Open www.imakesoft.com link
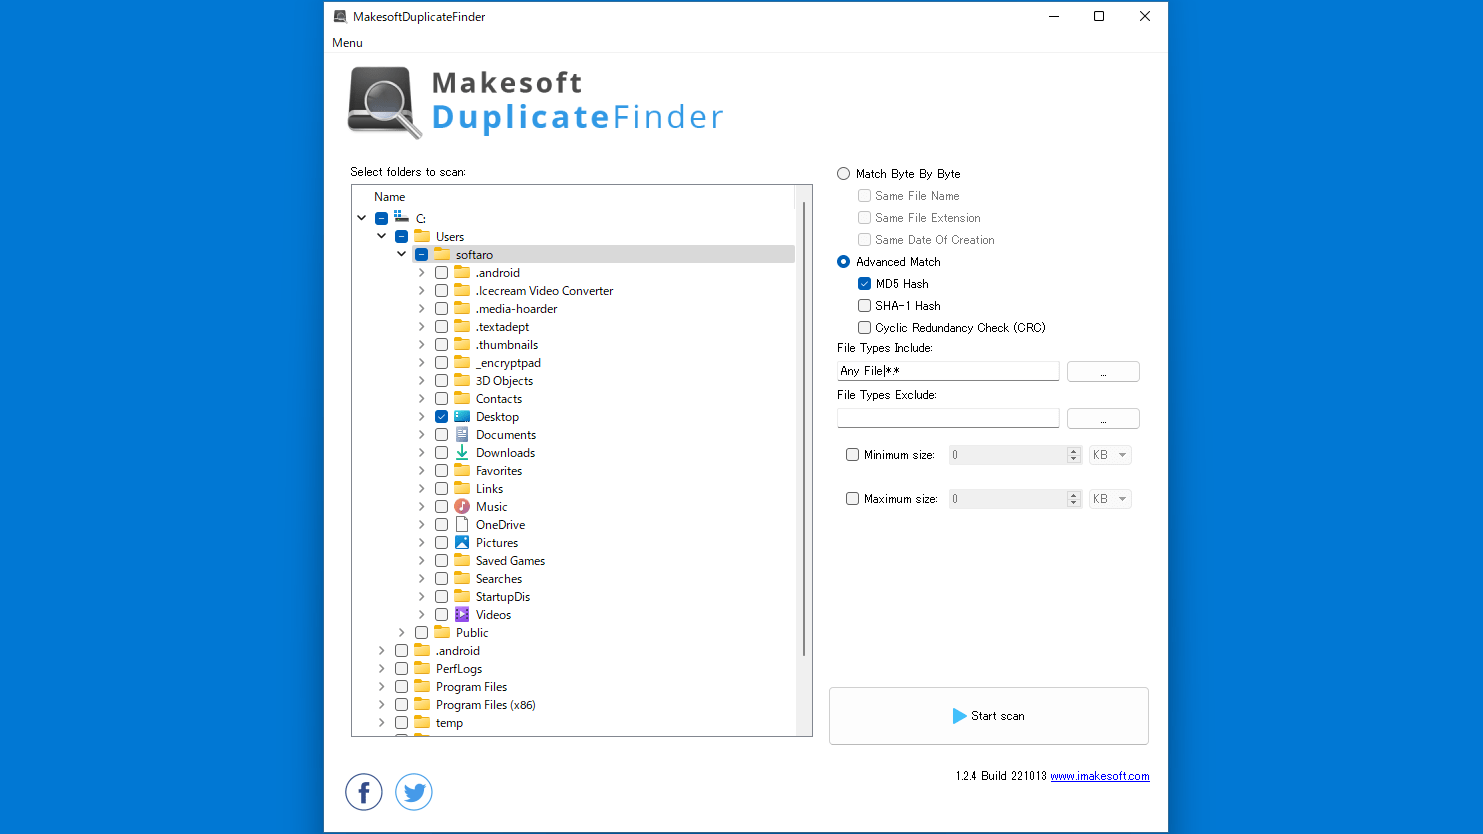This screenshot has height=834, width=1483. coord(1100,776)
